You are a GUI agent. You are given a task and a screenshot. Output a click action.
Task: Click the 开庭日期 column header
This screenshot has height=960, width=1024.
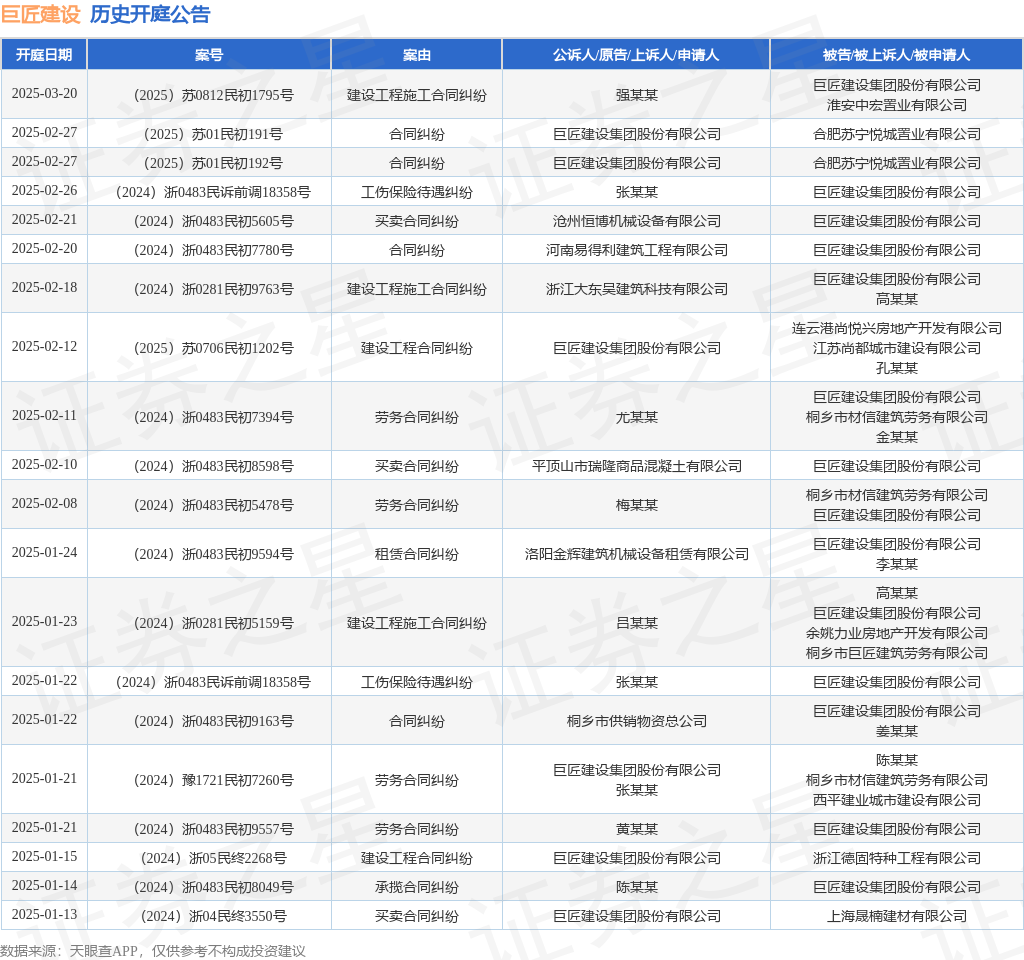pyautogui.click(x=44, y=55)
